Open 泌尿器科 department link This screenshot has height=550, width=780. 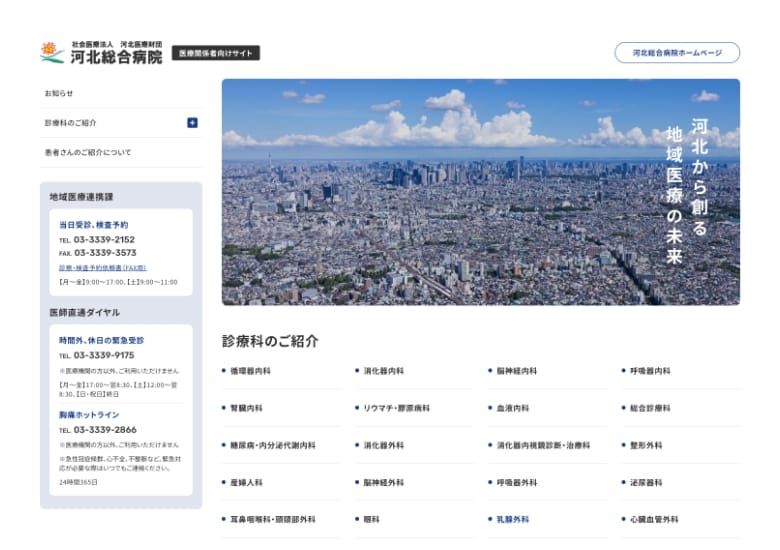[646, 482]
